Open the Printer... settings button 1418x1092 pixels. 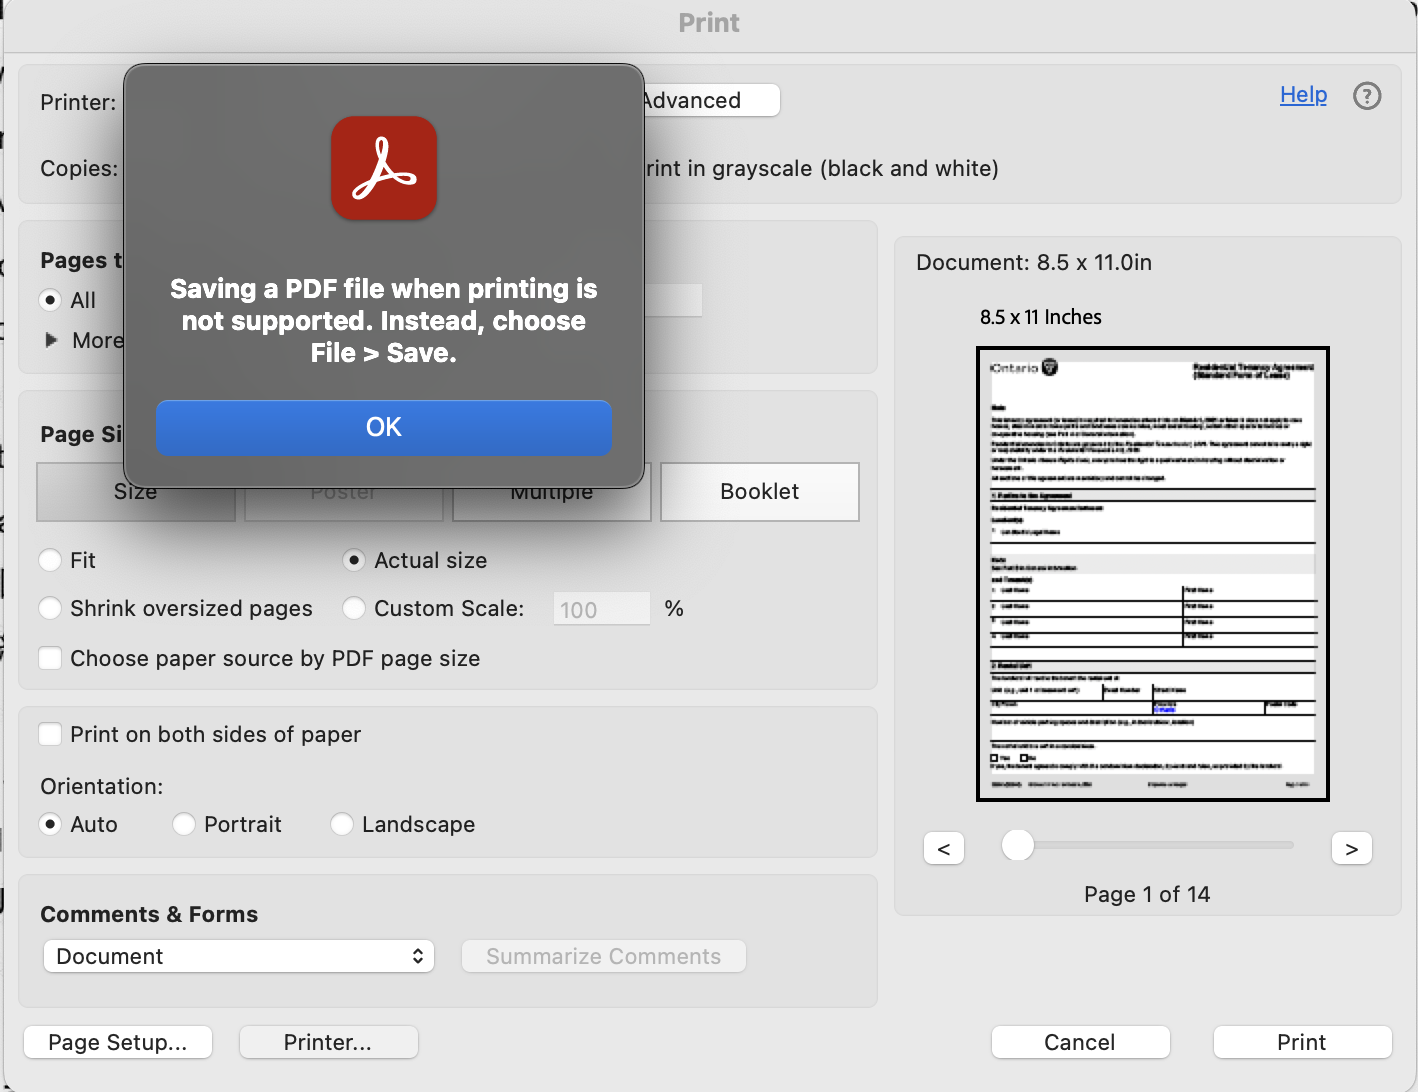coord(328,1042)
